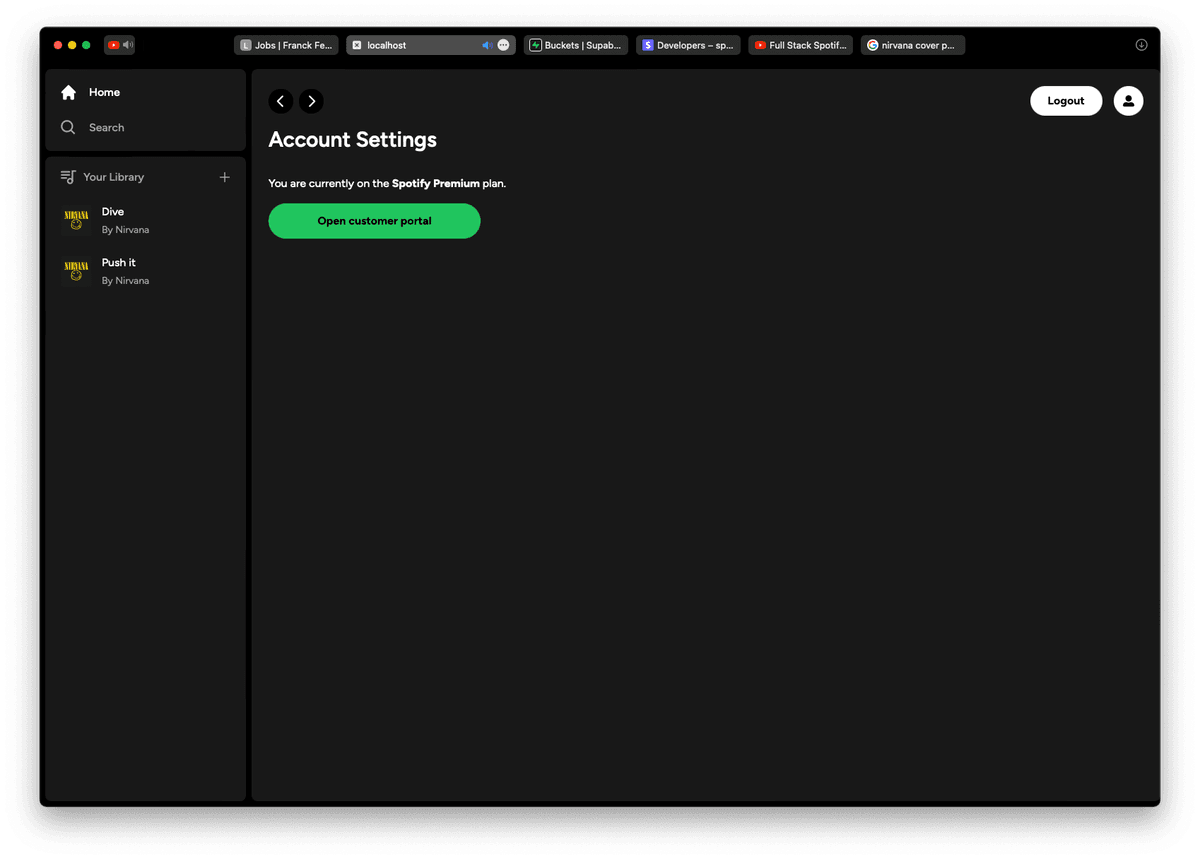Screen dimensions: 1200x859
Task: Open the localhost tab more options icon
Action: [x=503, y=45]
